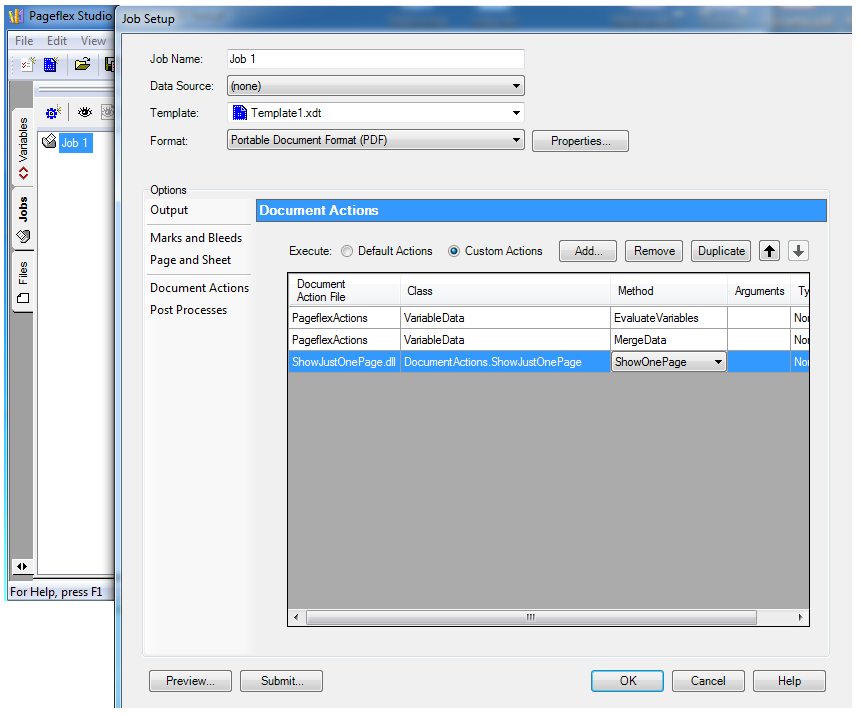Click the eye preview icon in Jobs panel
Screen dimensions: 861x715
[84, 112]
